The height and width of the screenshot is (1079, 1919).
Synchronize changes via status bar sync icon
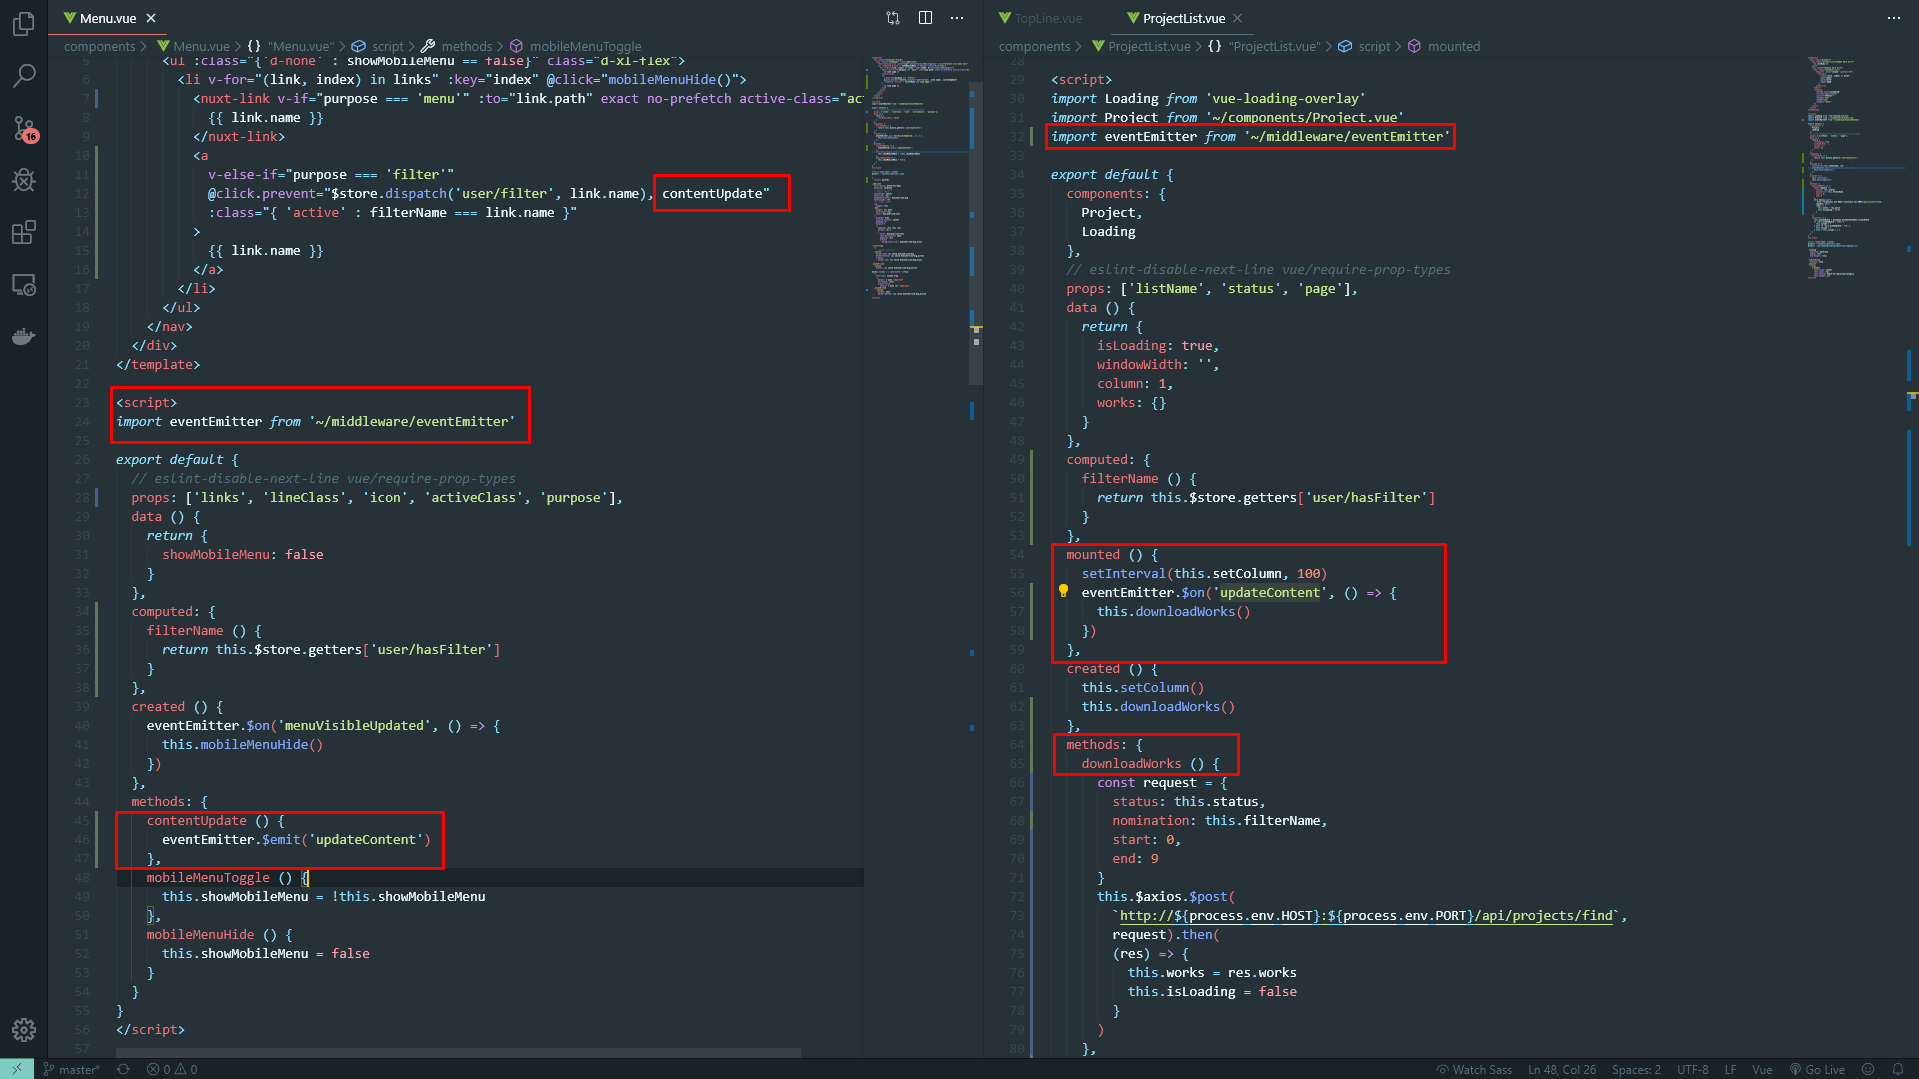[x=123, y=1069]
